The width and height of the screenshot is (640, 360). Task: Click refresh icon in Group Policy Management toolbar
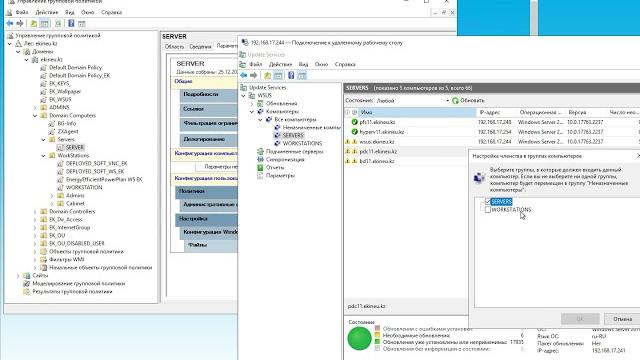(x=58, y=24)
